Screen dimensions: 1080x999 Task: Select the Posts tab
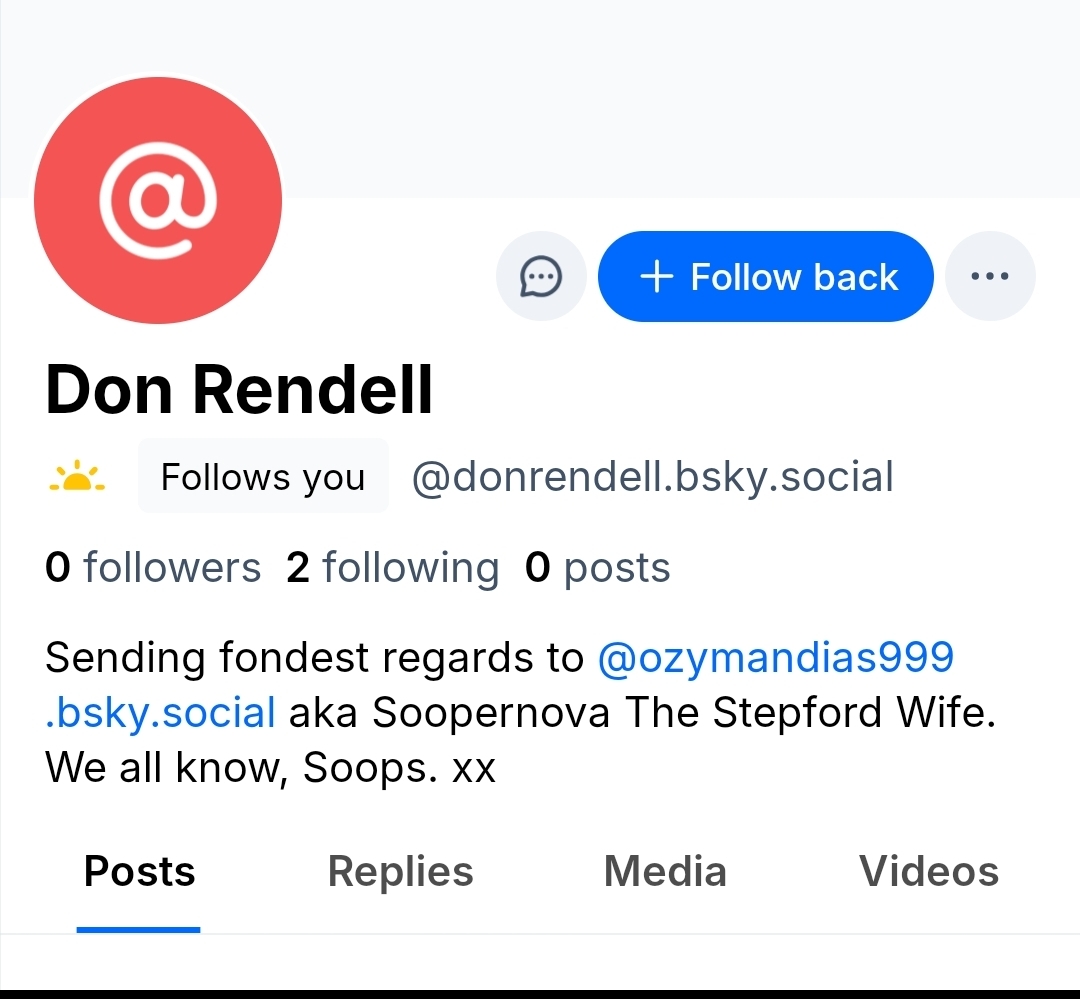[139, 872]
